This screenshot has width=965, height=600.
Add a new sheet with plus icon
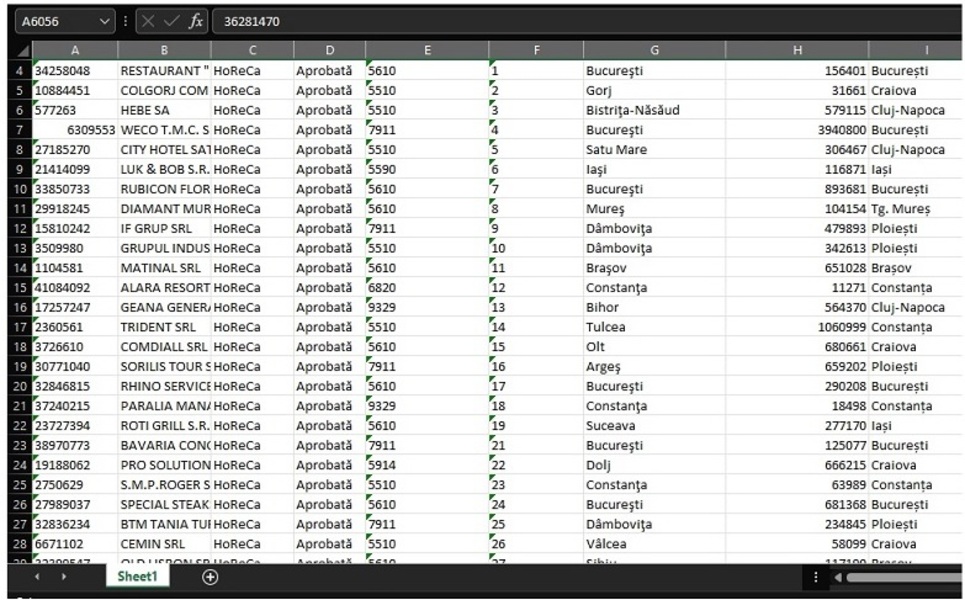pos(210,577)
